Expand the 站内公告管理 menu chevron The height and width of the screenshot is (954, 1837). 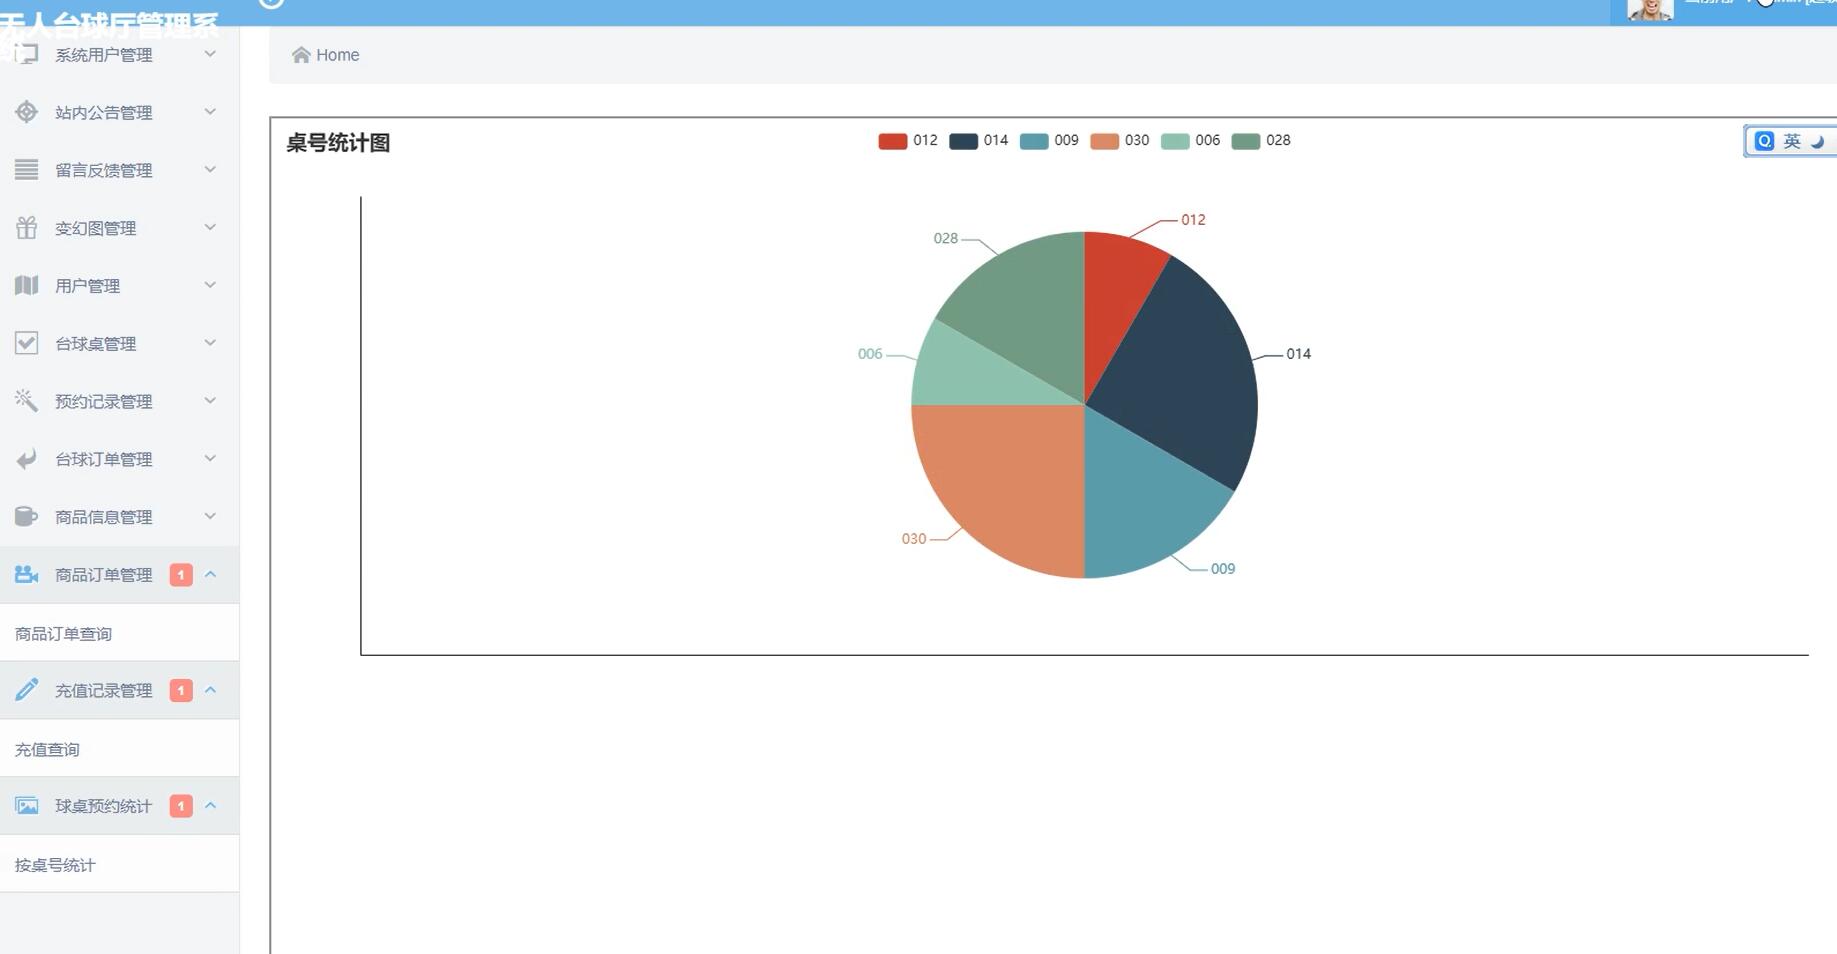[x=210, y=112]
